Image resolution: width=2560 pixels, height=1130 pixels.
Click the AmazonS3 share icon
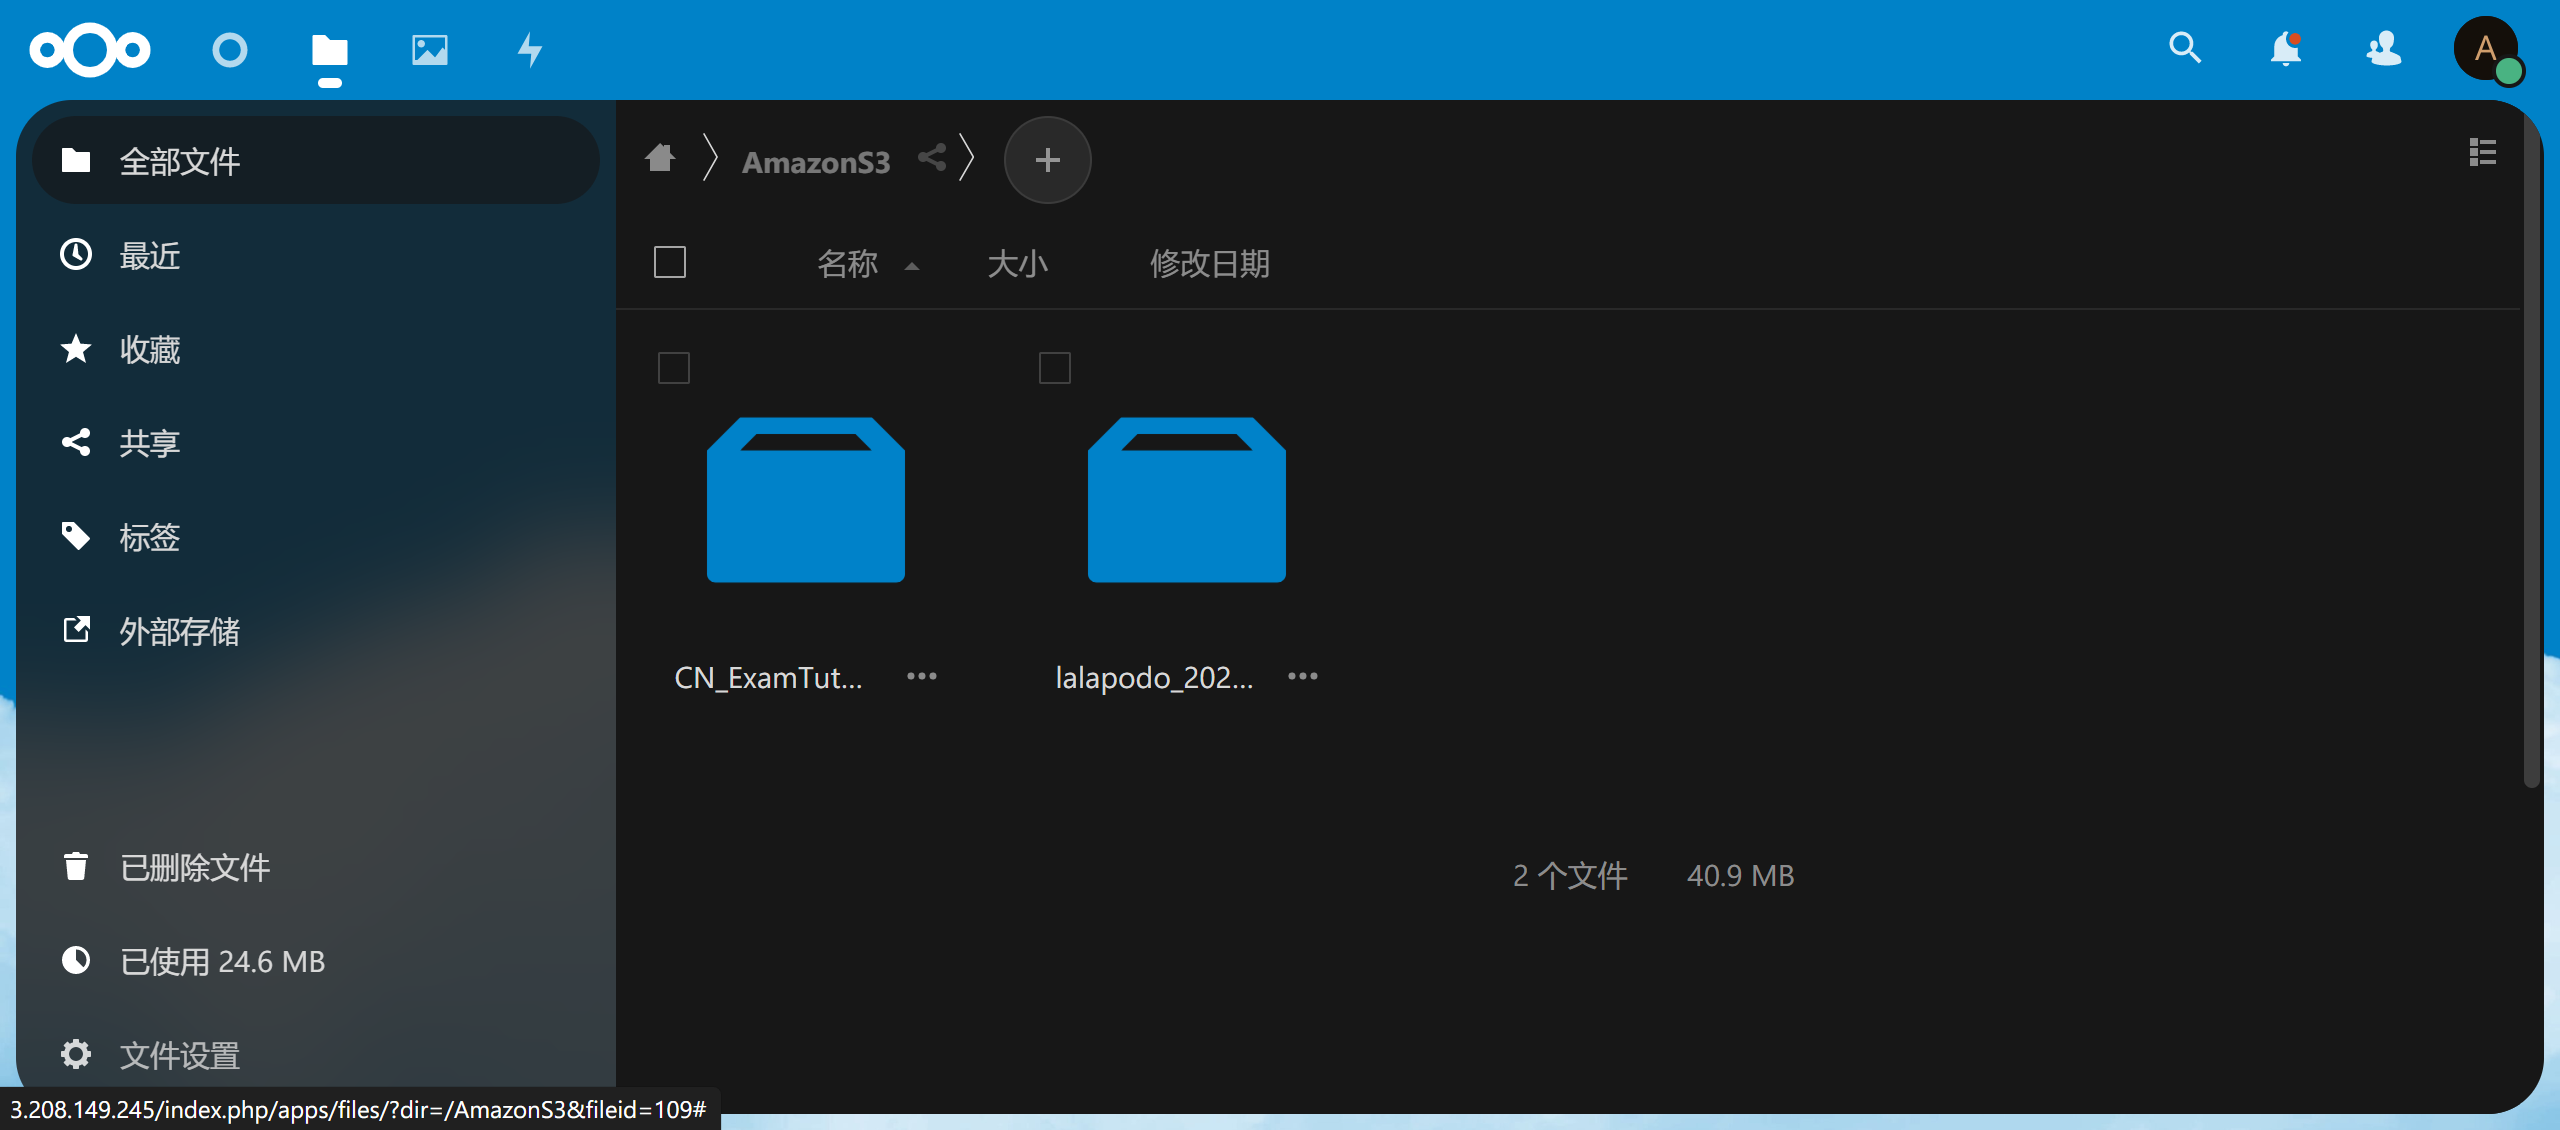coord(932,158)
